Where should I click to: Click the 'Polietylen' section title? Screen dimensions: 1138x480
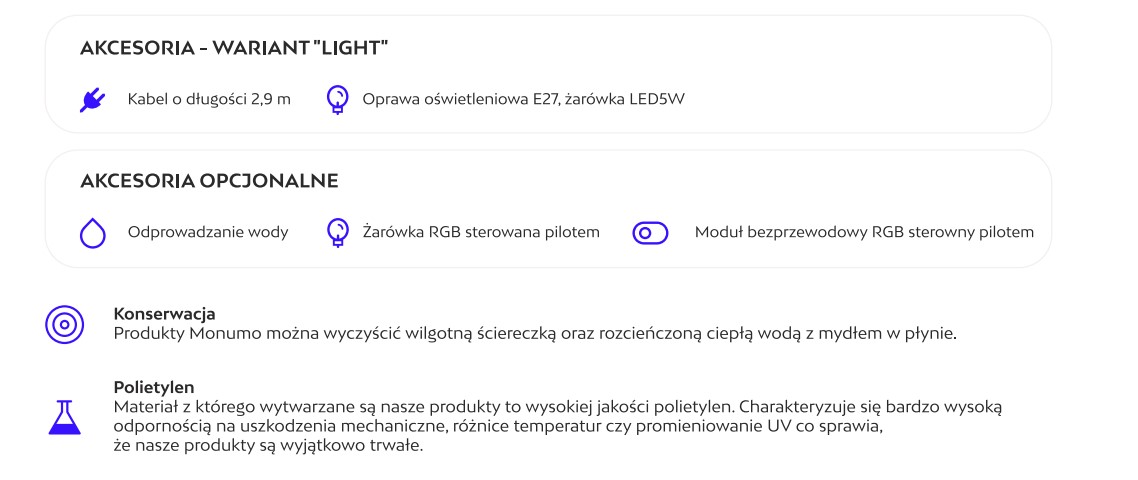pos(154,385)
